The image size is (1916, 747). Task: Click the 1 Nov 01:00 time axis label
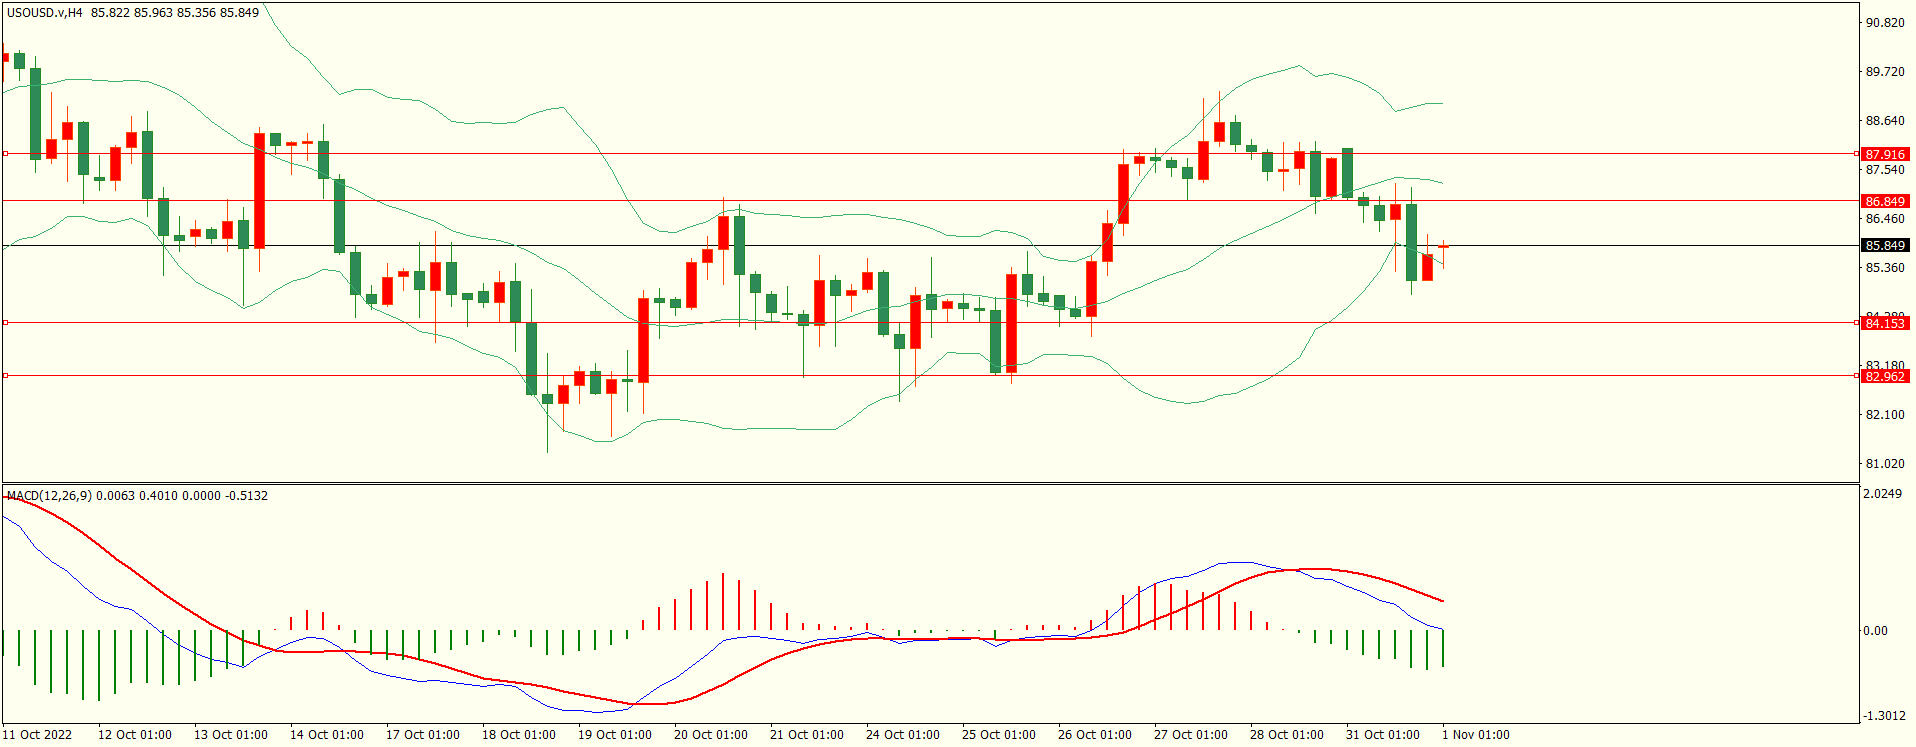(x=1475, y=735)
